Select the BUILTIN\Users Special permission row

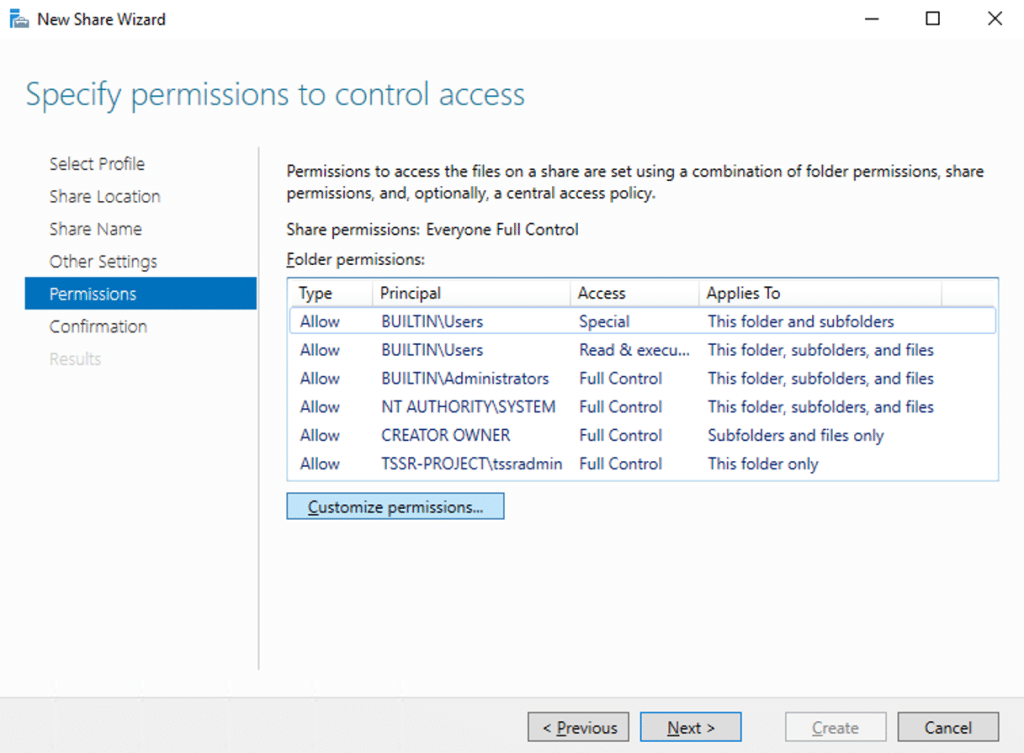tap(640, 322)
